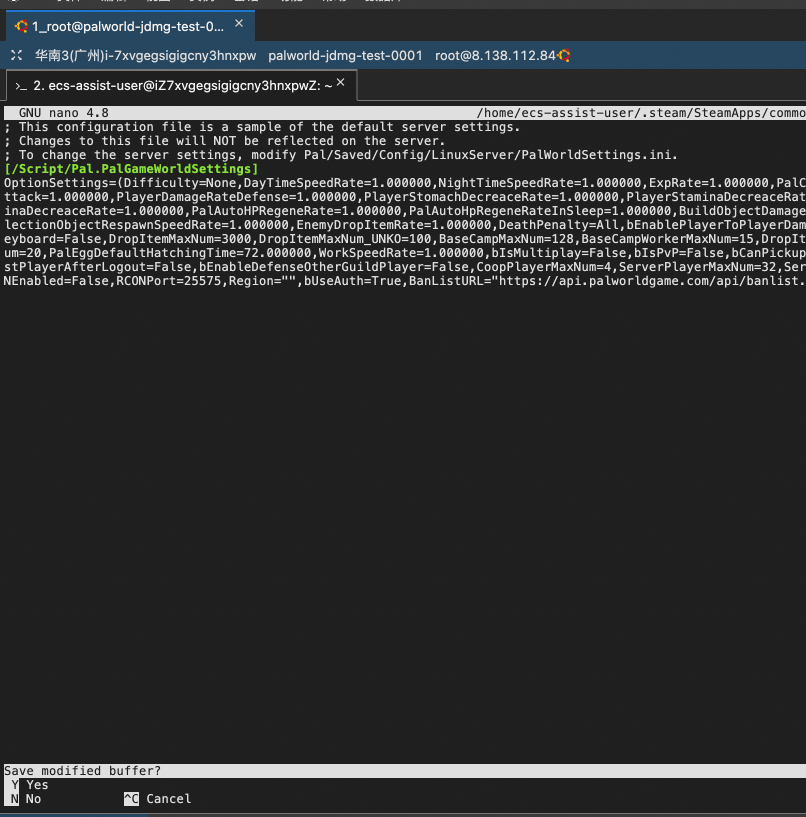Click the WorkSpeedRate=1.000000 setting text

(x=401, y=253)
